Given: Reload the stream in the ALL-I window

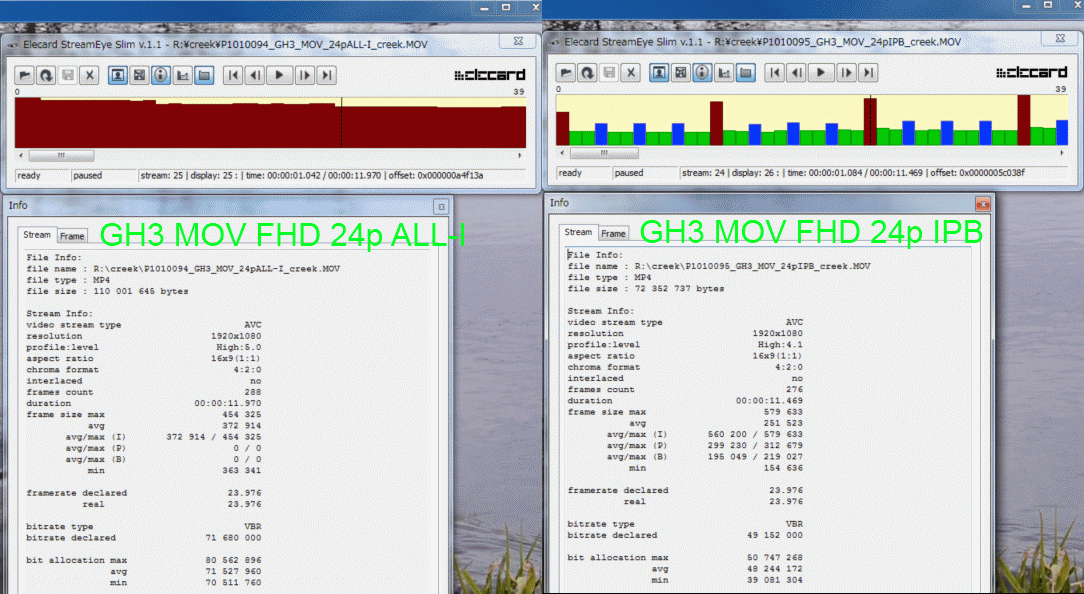Looking at the screenshot, I should [46, 75].
